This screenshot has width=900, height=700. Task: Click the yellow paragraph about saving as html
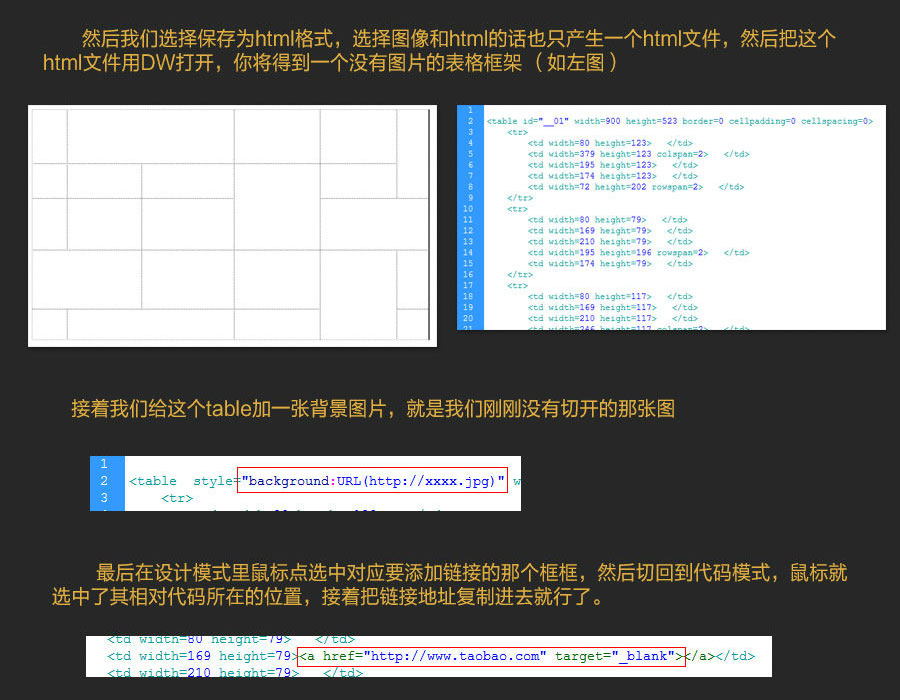pos(440,50)
